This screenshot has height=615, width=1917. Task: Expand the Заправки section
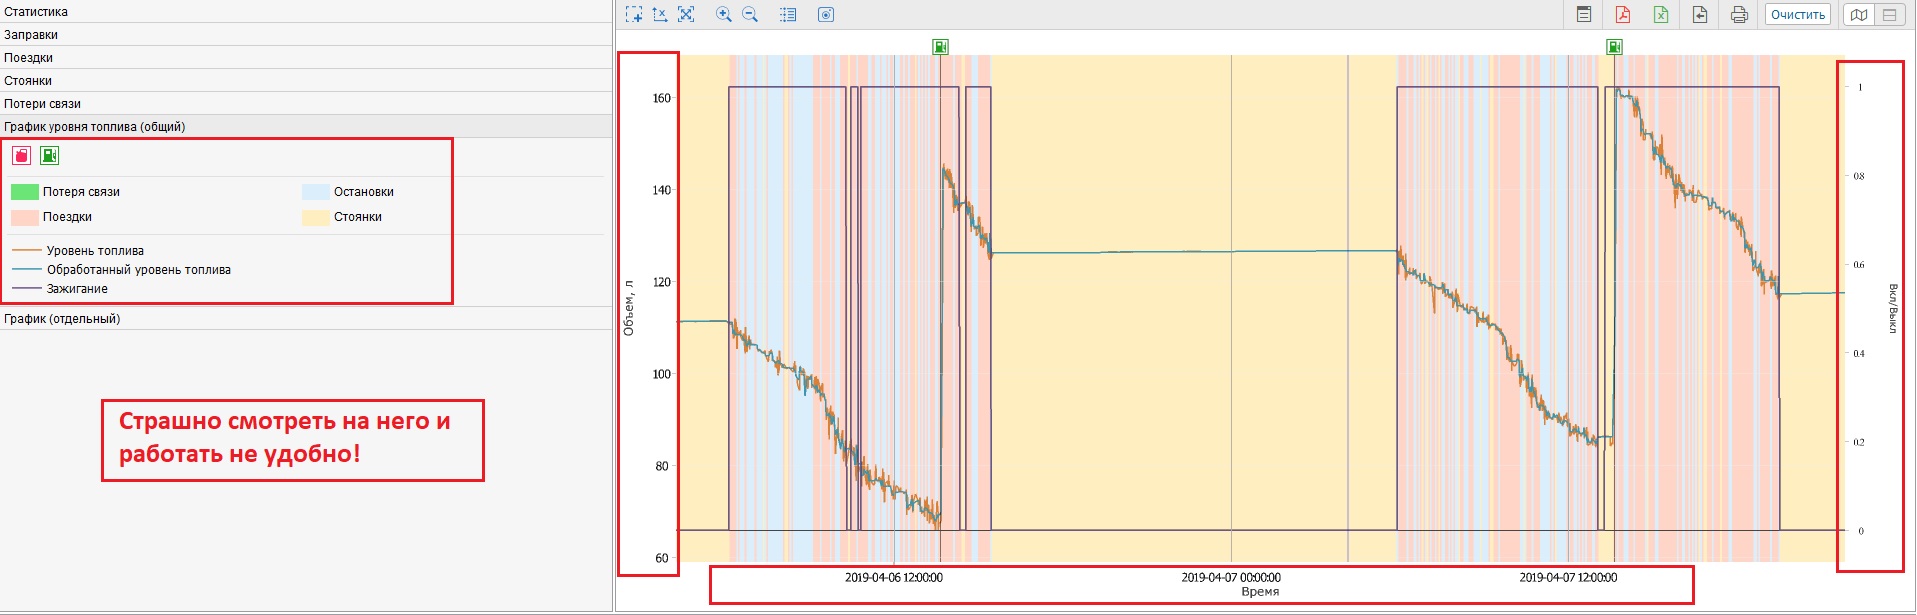coord(31,35)
